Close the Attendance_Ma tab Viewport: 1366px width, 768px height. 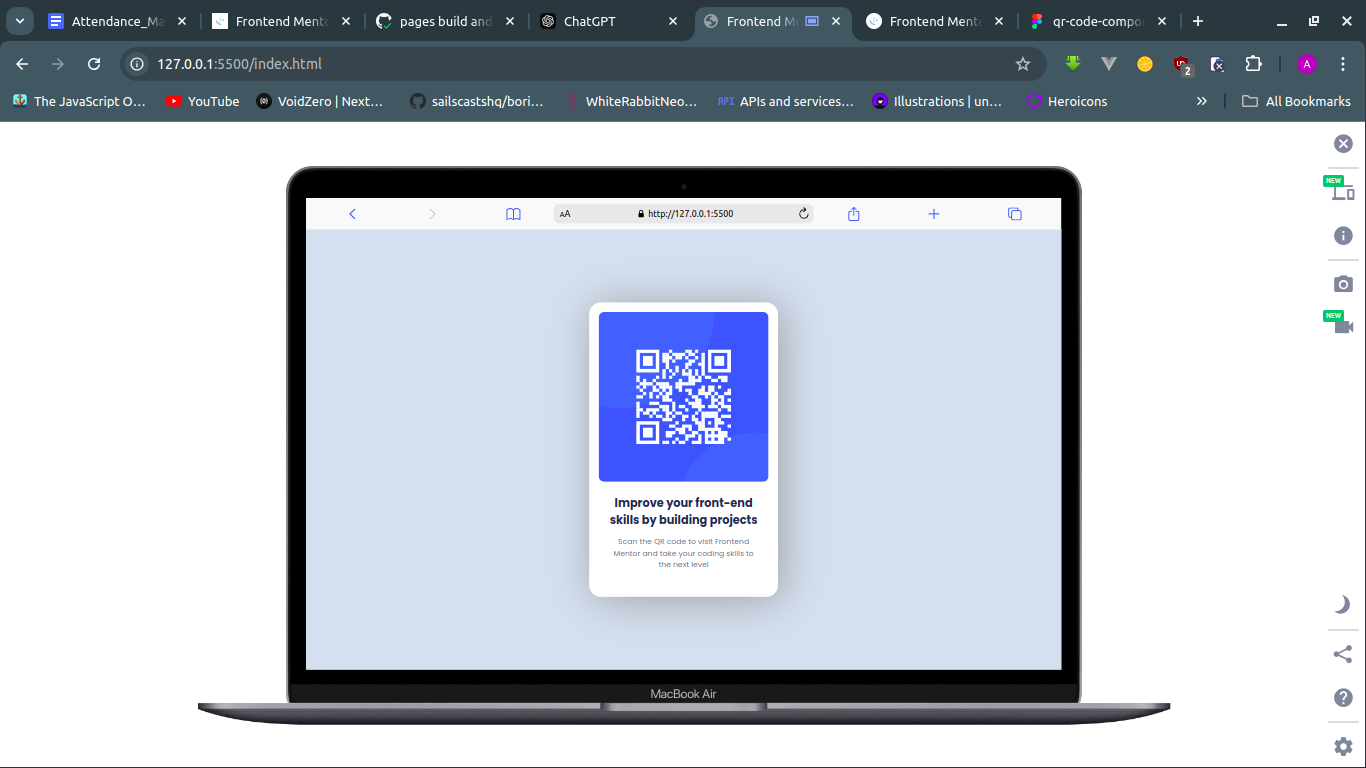click(x=182, y=21)
